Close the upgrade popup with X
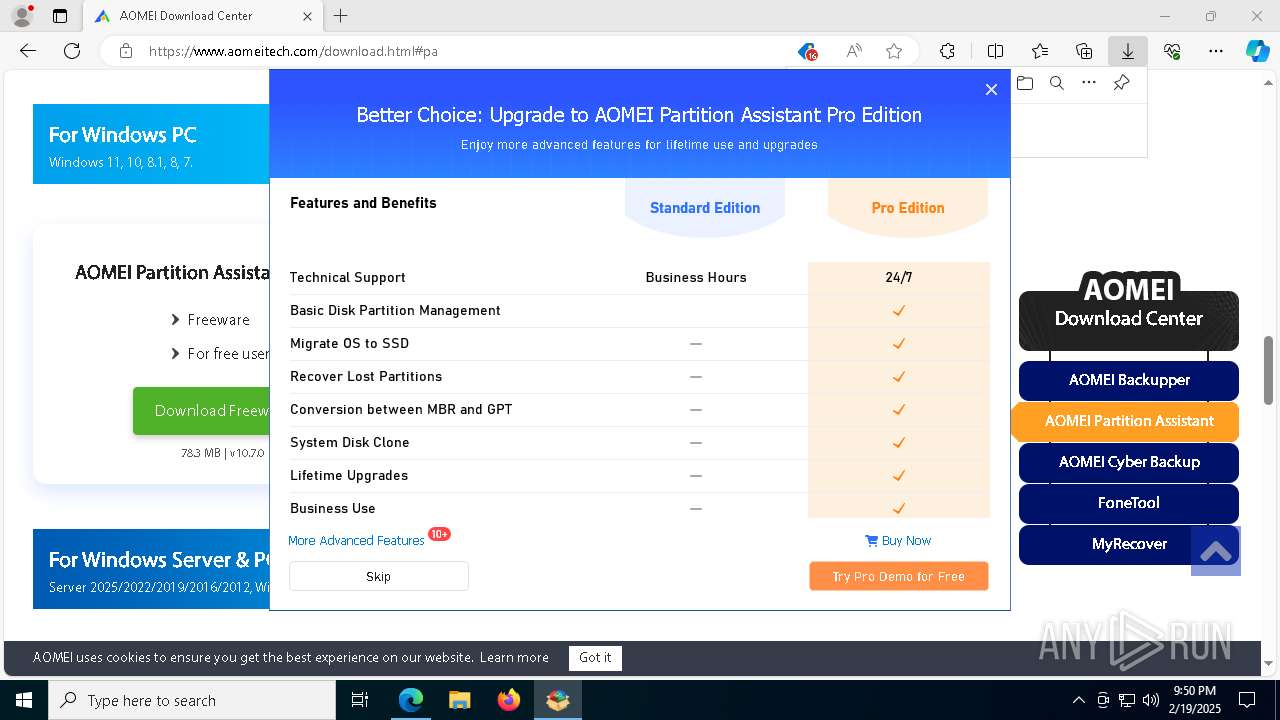The image size is (1280, 720). tap(991, 89)
